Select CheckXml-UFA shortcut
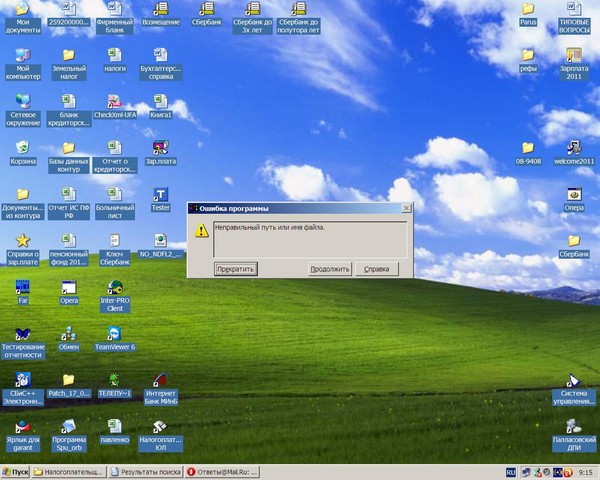This screenshot has width=600, height=480. click(115, 106)
